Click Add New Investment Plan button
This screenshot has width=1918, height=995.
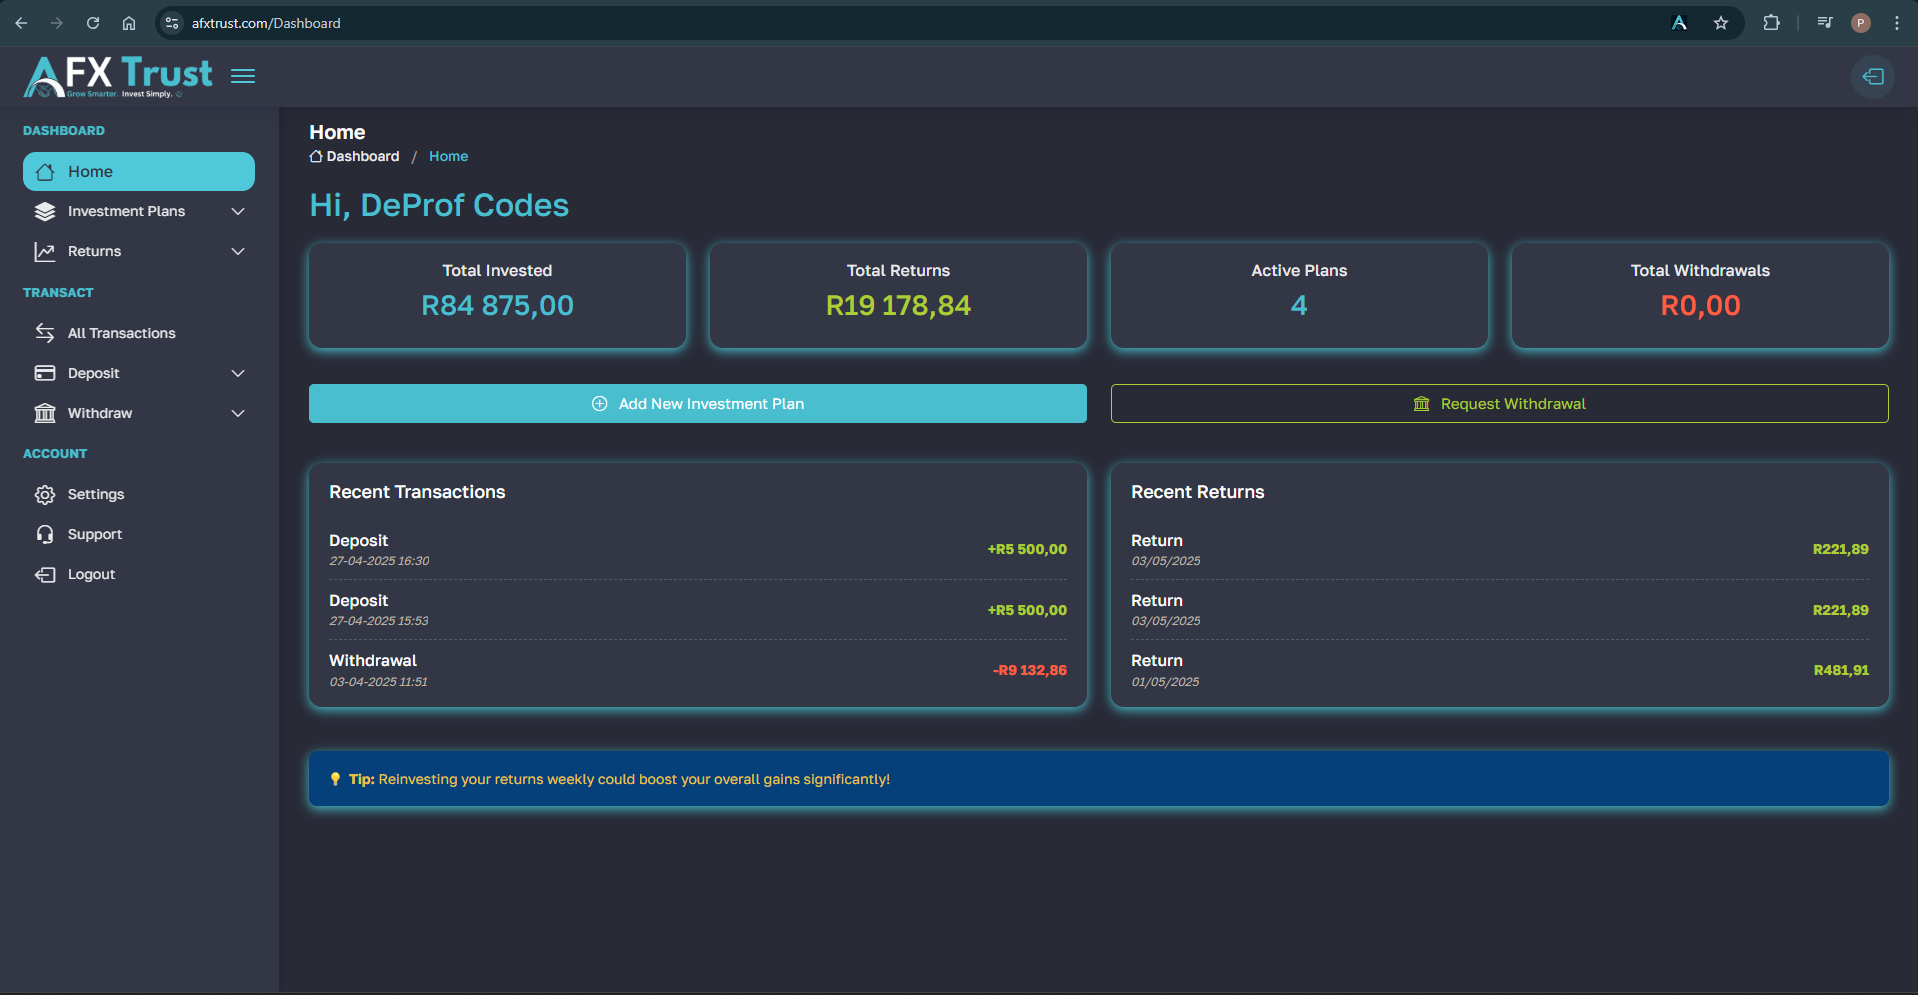tap(697, 403)
